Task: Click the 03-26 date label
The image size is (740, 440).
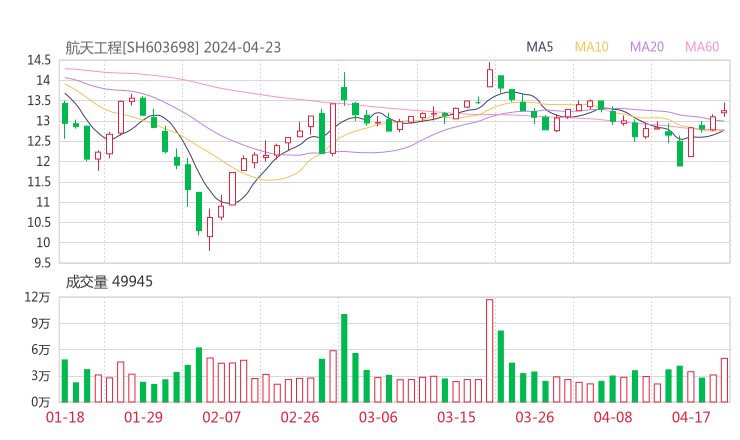Action: pos(535,417)
